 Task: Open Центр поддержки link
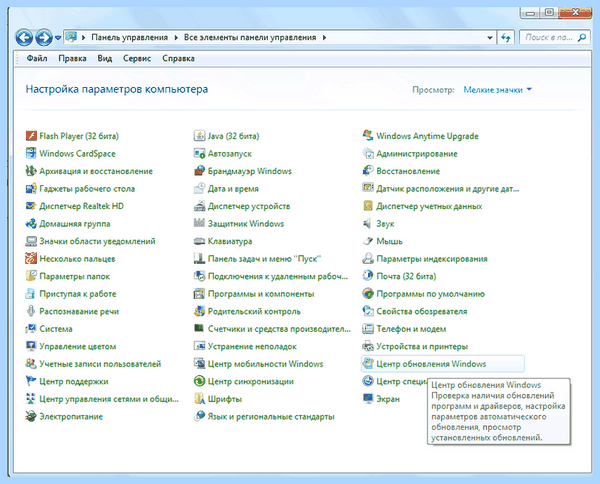(74, 381)
